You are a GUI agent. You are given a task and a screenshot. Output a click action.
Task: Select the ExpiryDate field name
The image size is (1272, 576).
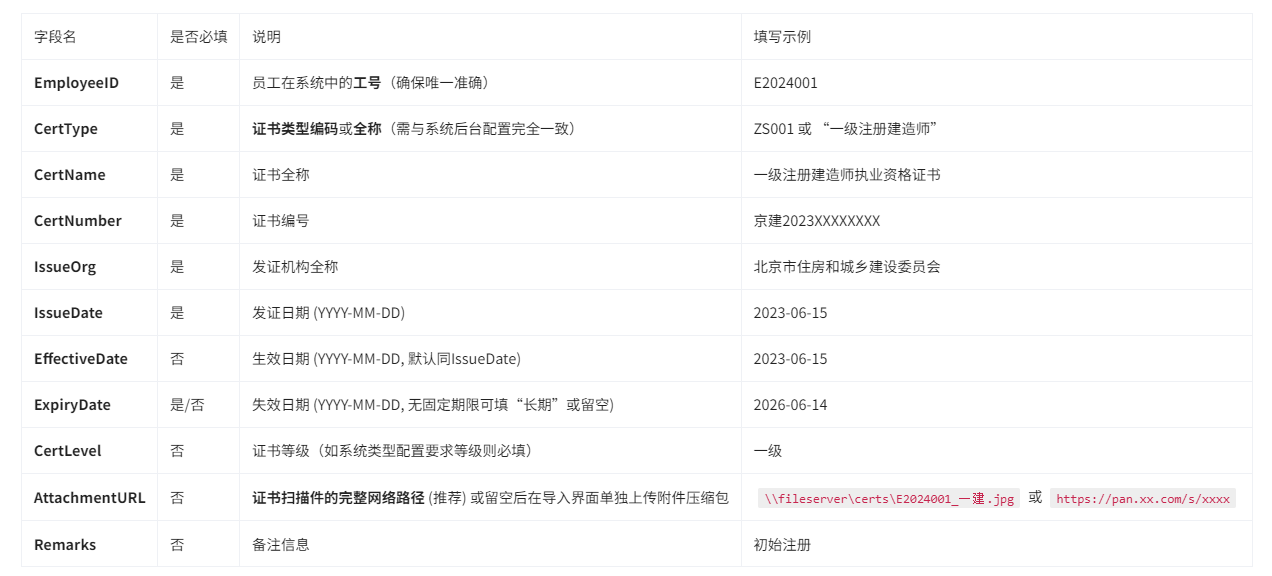[72, 405]
